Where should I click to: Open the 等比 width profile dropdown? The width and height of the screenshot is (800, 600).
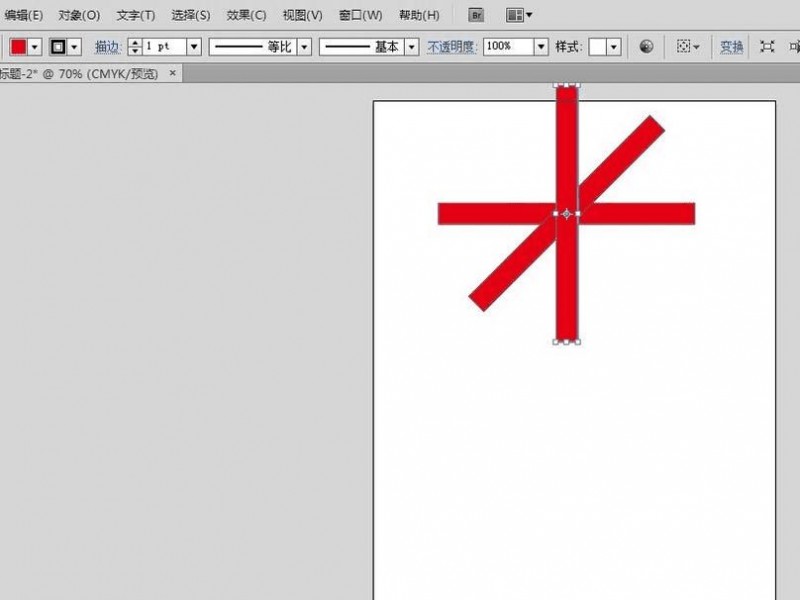pyautogui.click(x=304, y=47)
